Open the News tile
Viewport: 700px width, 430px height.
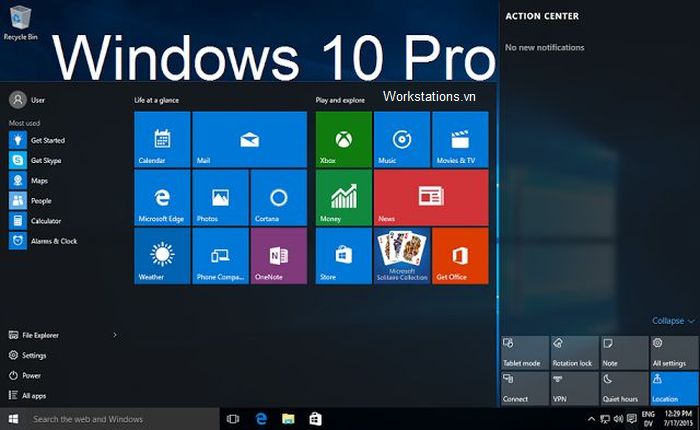coord(431,197)
